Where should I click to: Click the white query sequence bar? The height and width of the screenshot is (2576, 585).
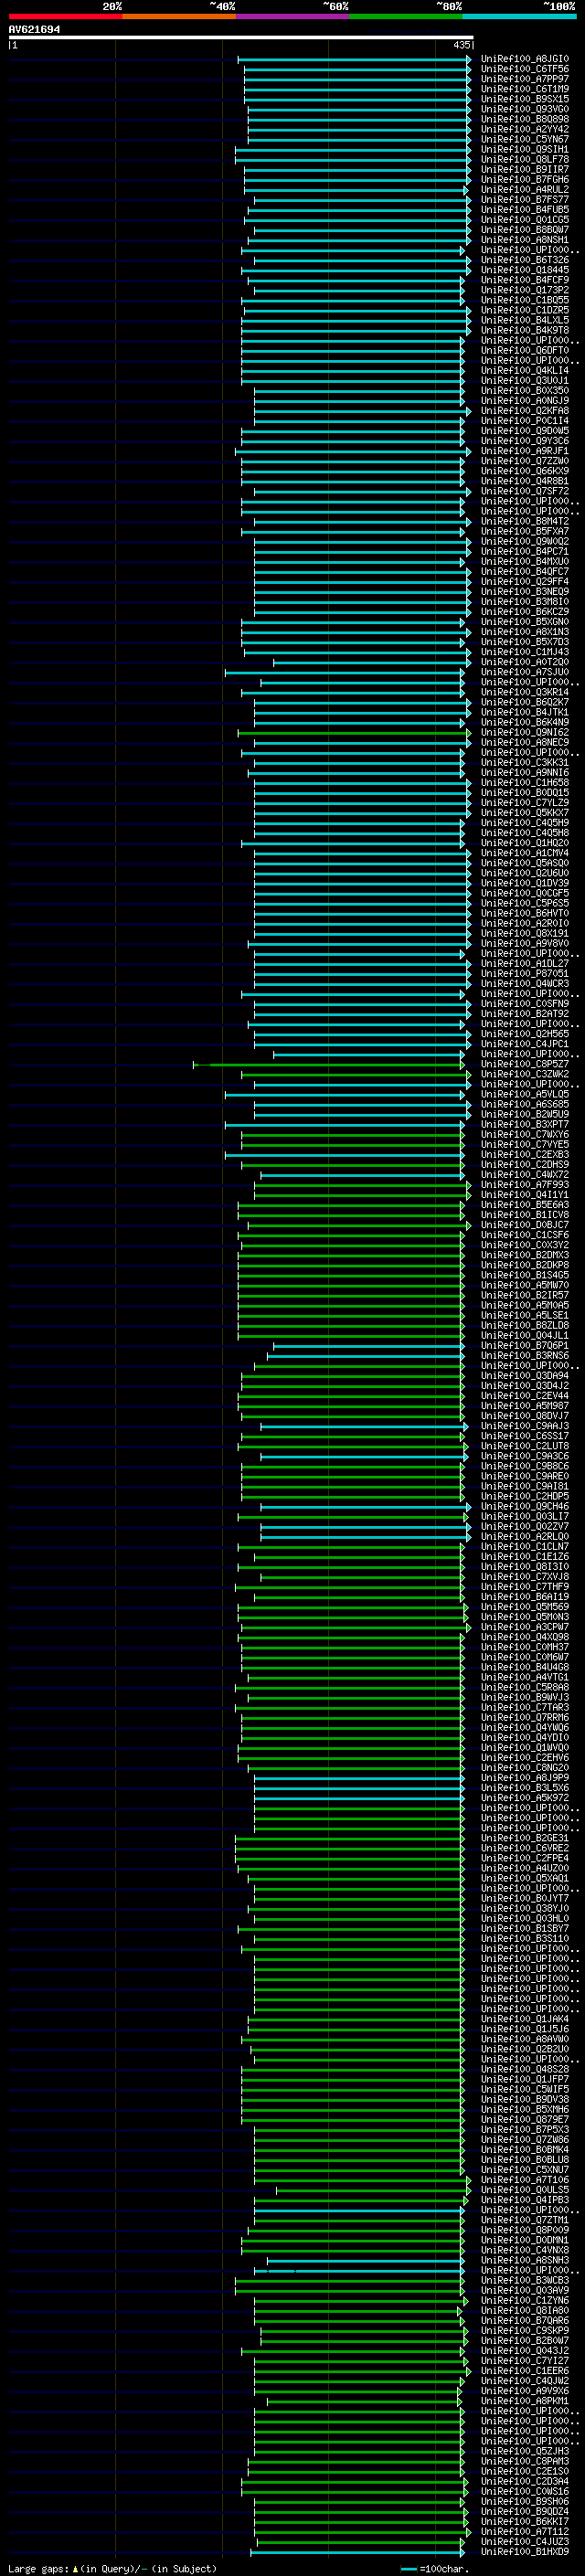pyautogui.click(x=241, y=37)
